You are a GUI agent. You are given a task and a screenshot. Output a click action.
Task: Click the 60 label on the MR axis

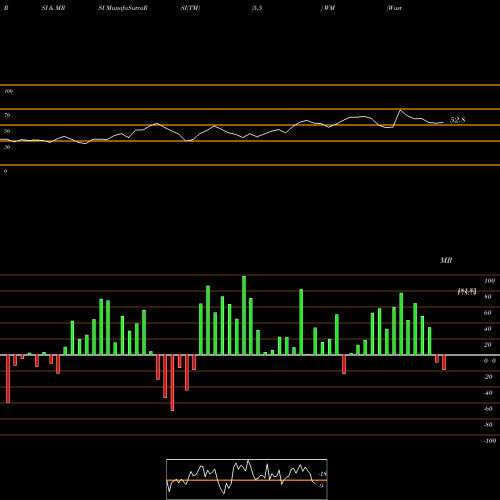coord(488,313)
